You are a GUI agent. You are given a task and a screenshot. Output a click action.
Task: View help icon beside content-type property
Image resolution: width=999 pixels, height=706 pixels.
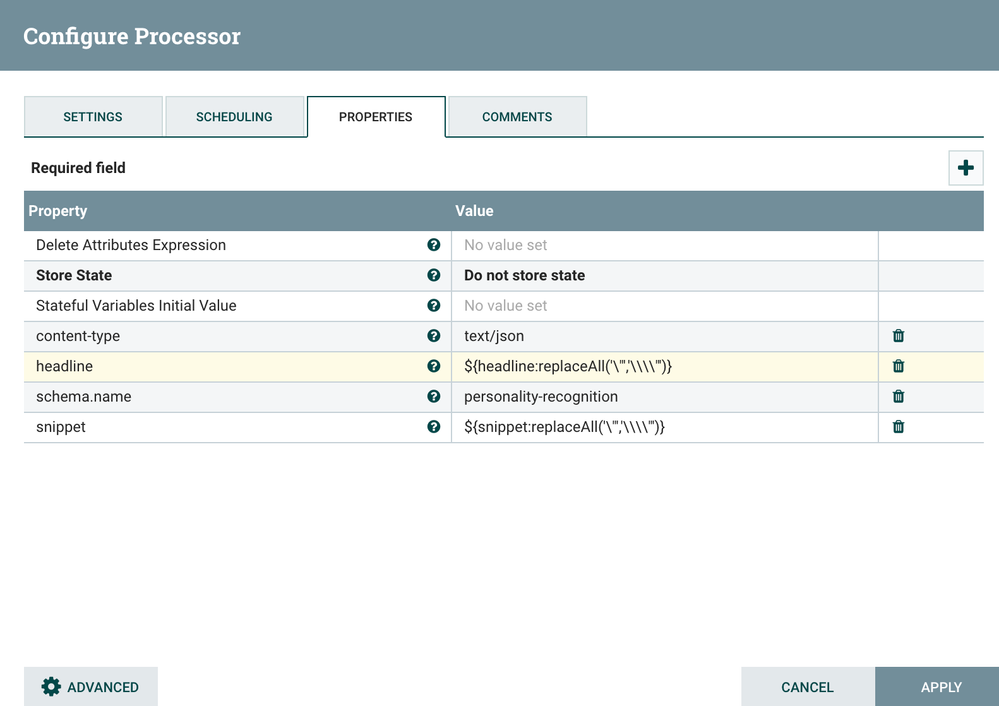(434, 336)
